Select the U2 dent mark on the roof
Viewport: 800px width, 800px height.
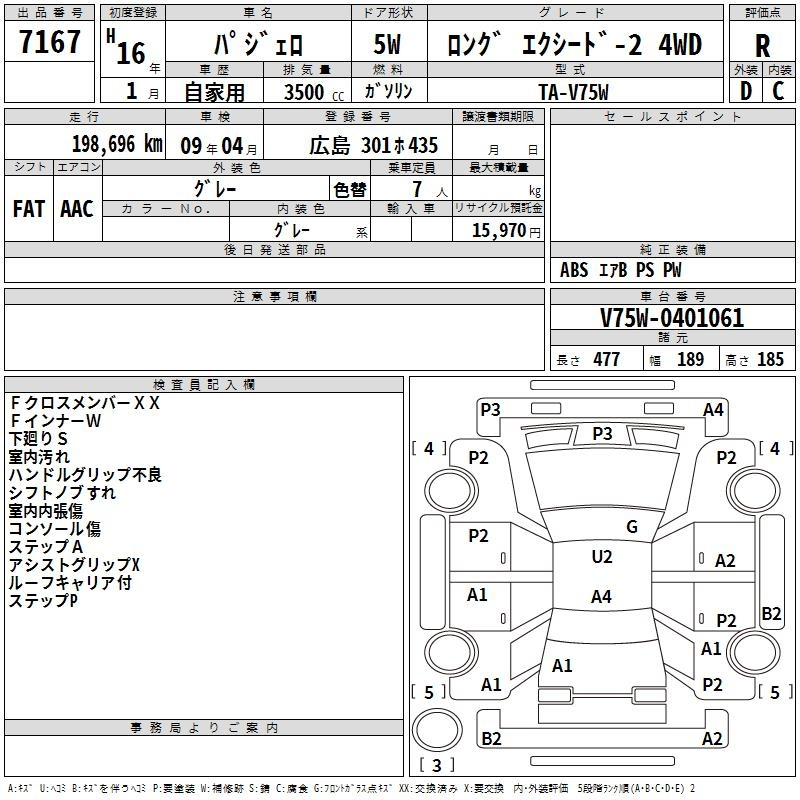tap(602, 557)
